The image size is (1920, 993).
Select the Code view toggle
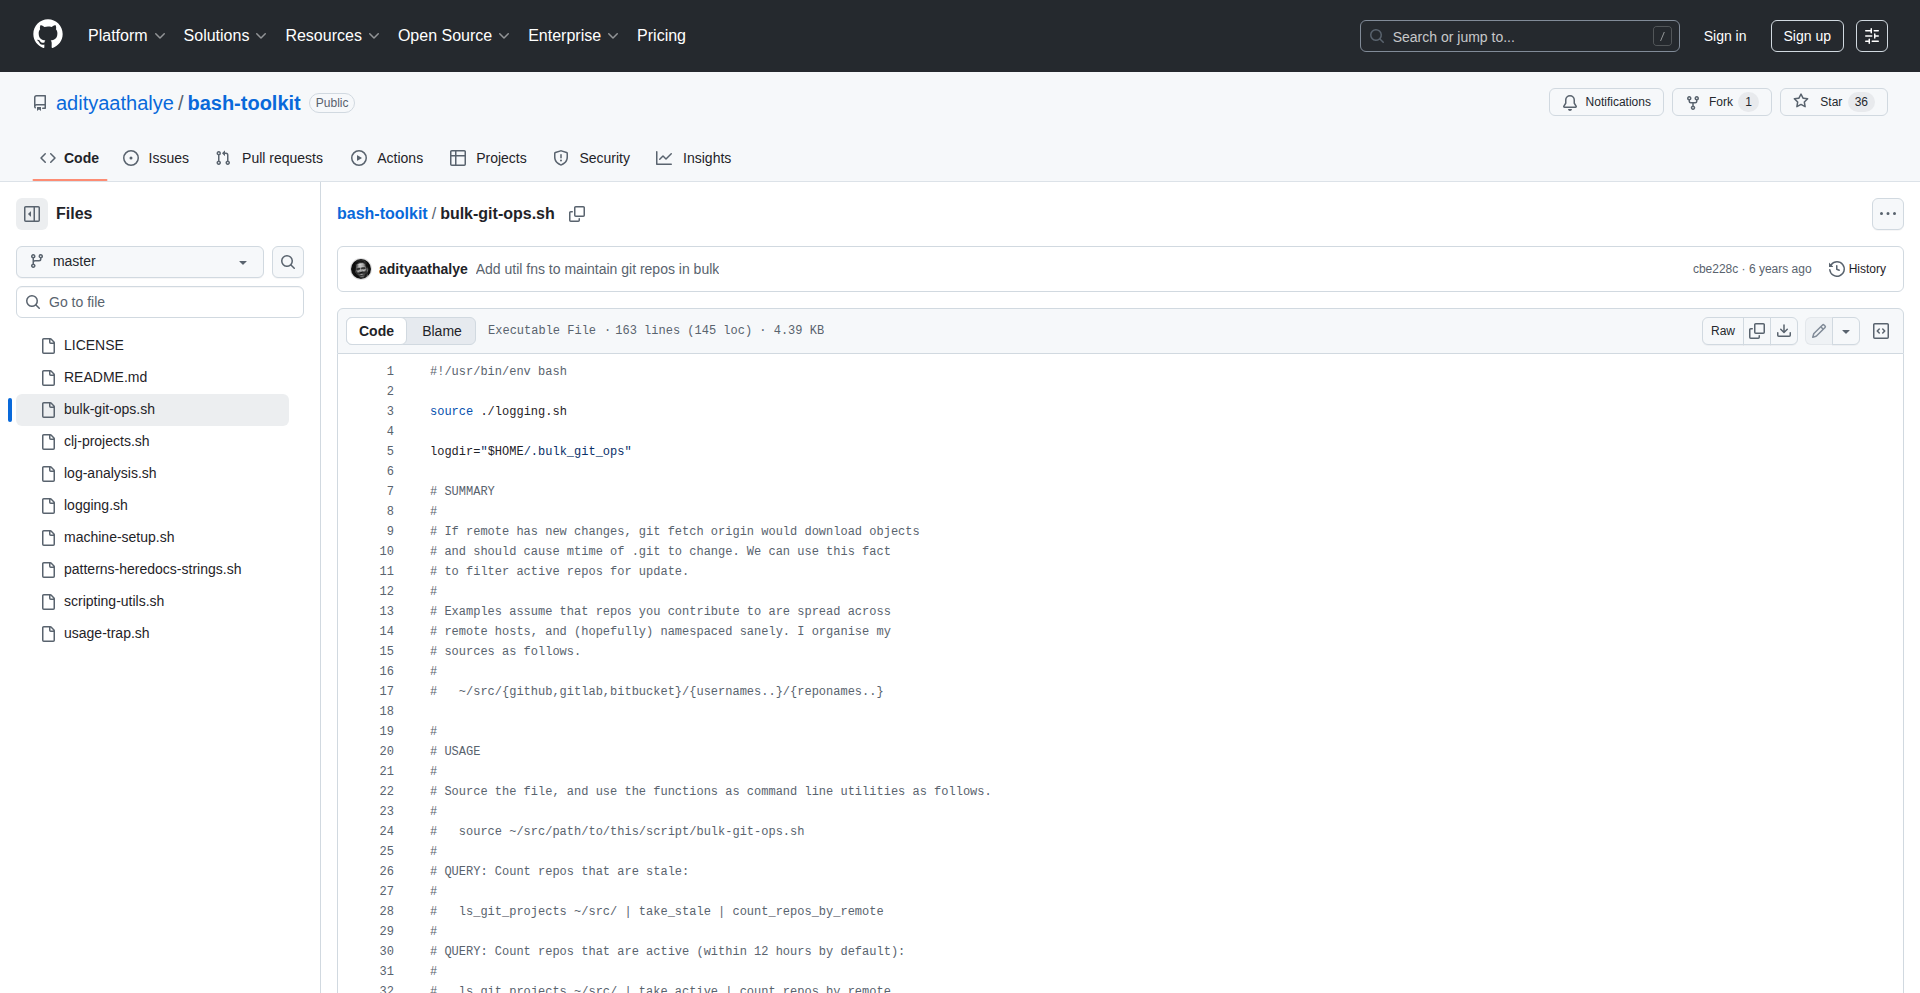tap(376, 331)
